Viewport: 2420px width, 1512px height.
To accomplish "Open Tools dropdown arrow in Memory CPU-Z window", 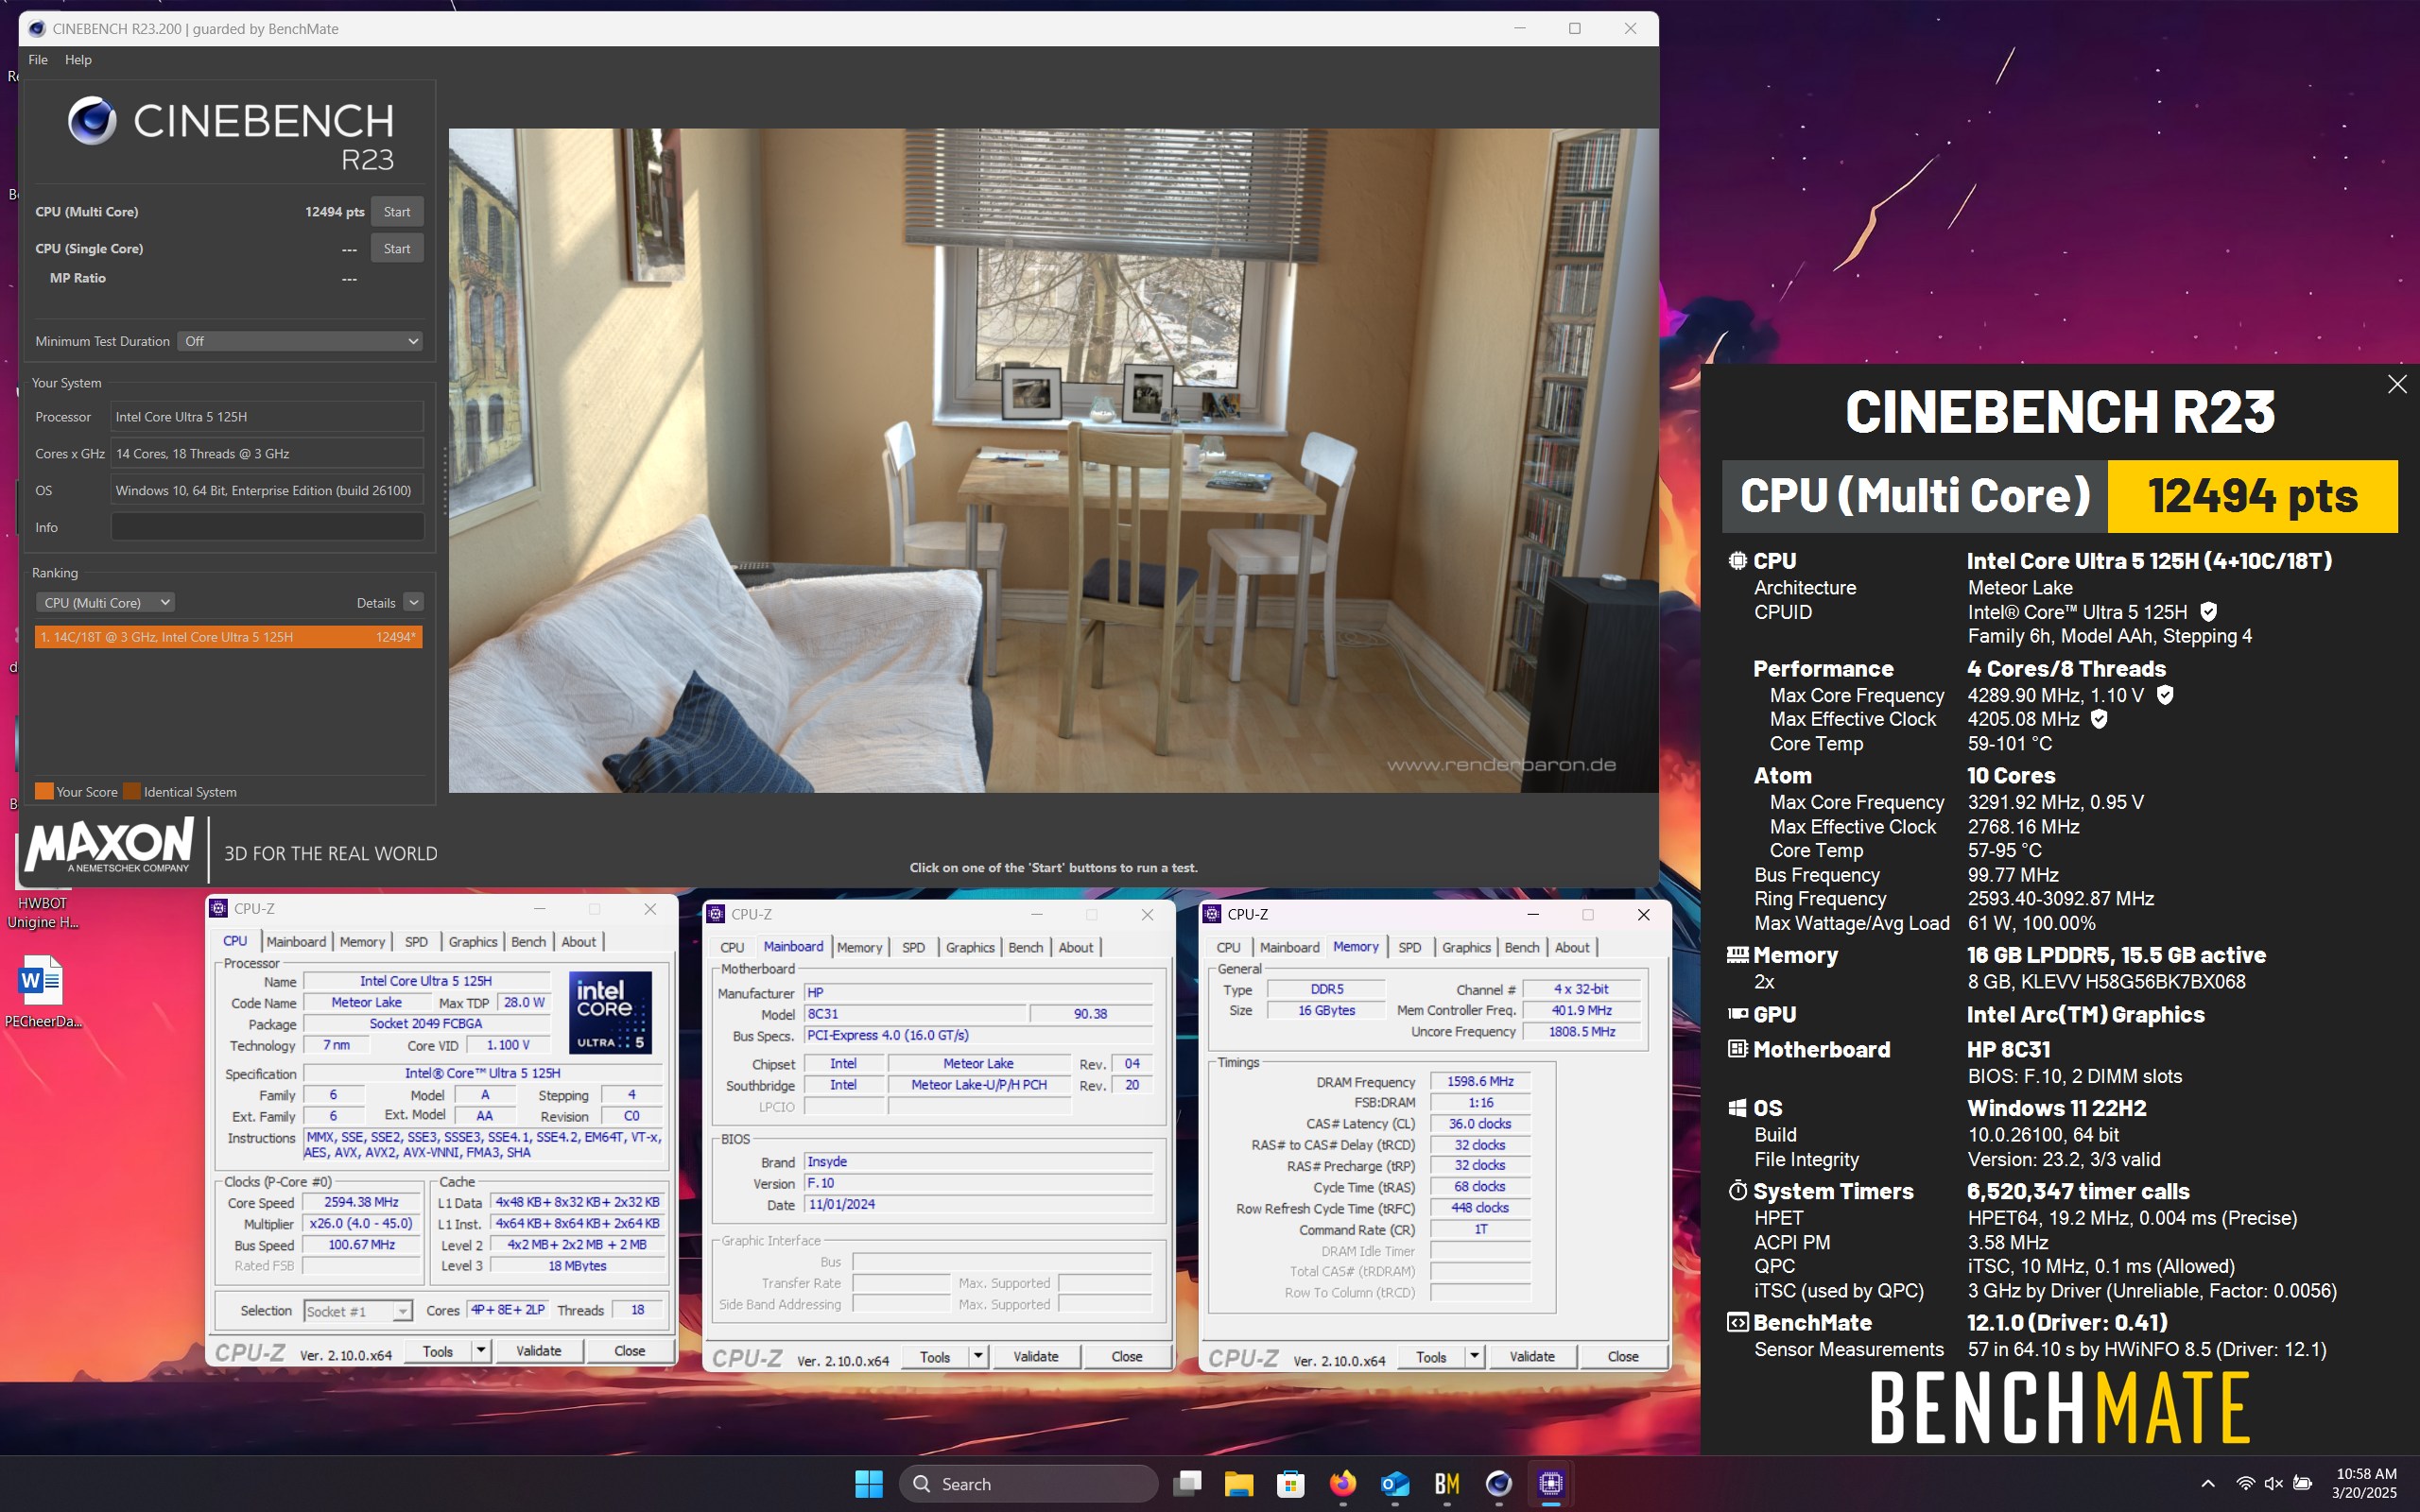I will (x=1474, y=1357).
